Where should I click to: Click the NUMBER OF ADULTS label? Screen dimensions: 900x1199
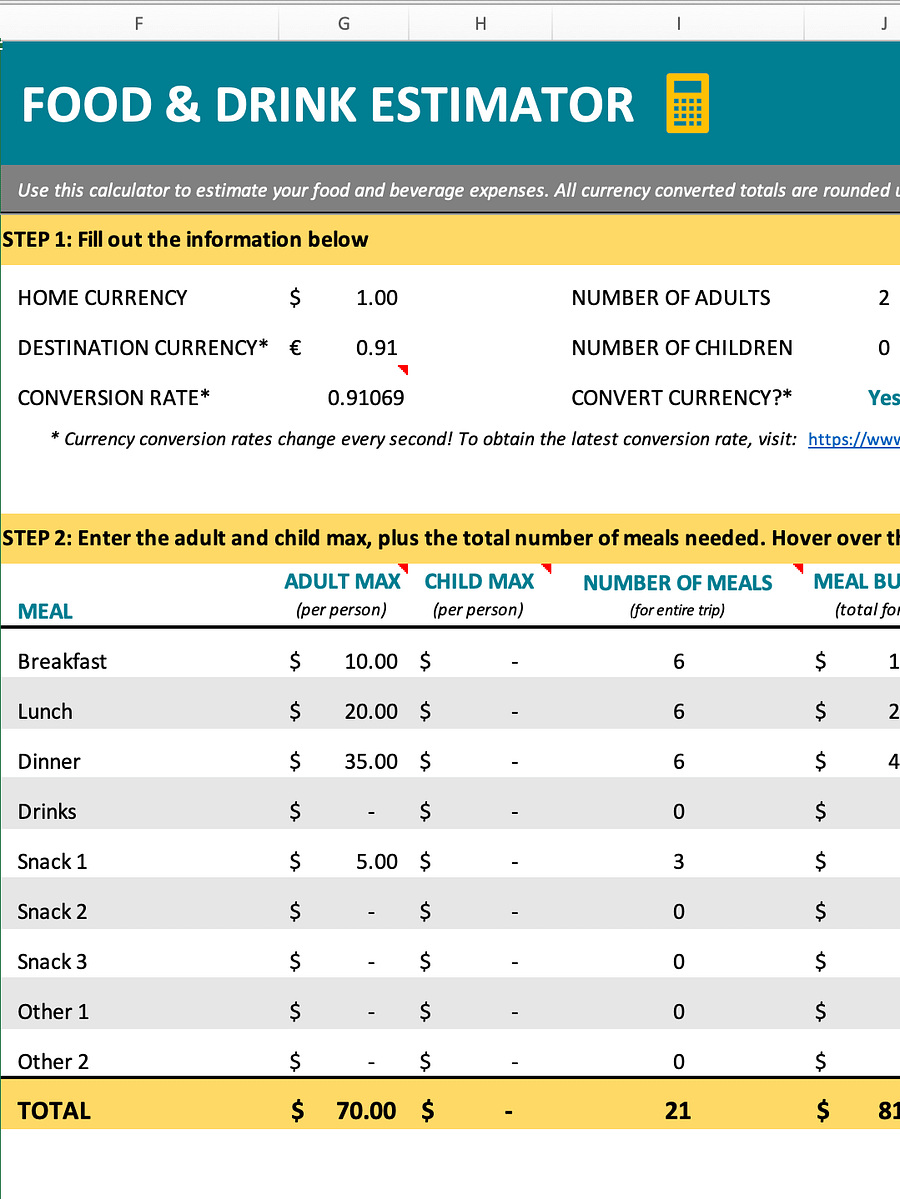coord(671,297)
